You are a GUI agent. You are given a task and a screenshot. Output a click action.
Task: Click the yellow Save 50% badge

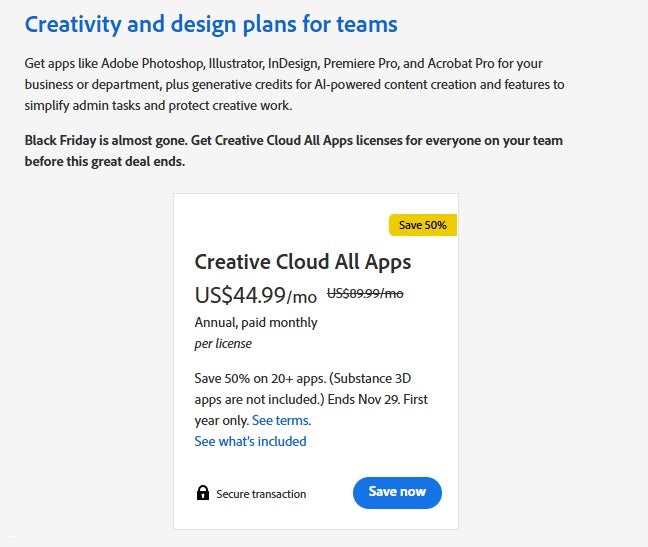423,225
